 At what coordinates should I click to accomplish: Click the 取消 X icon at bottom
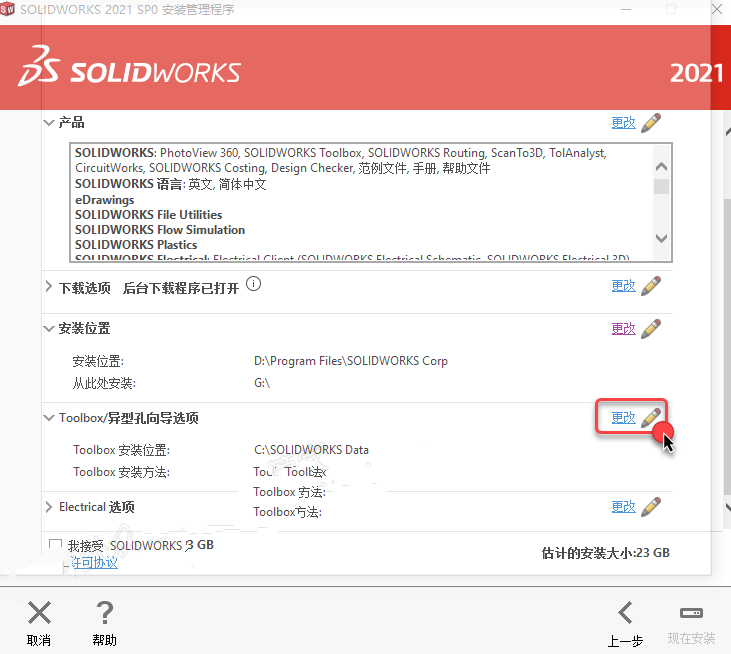tap(39, 613)
